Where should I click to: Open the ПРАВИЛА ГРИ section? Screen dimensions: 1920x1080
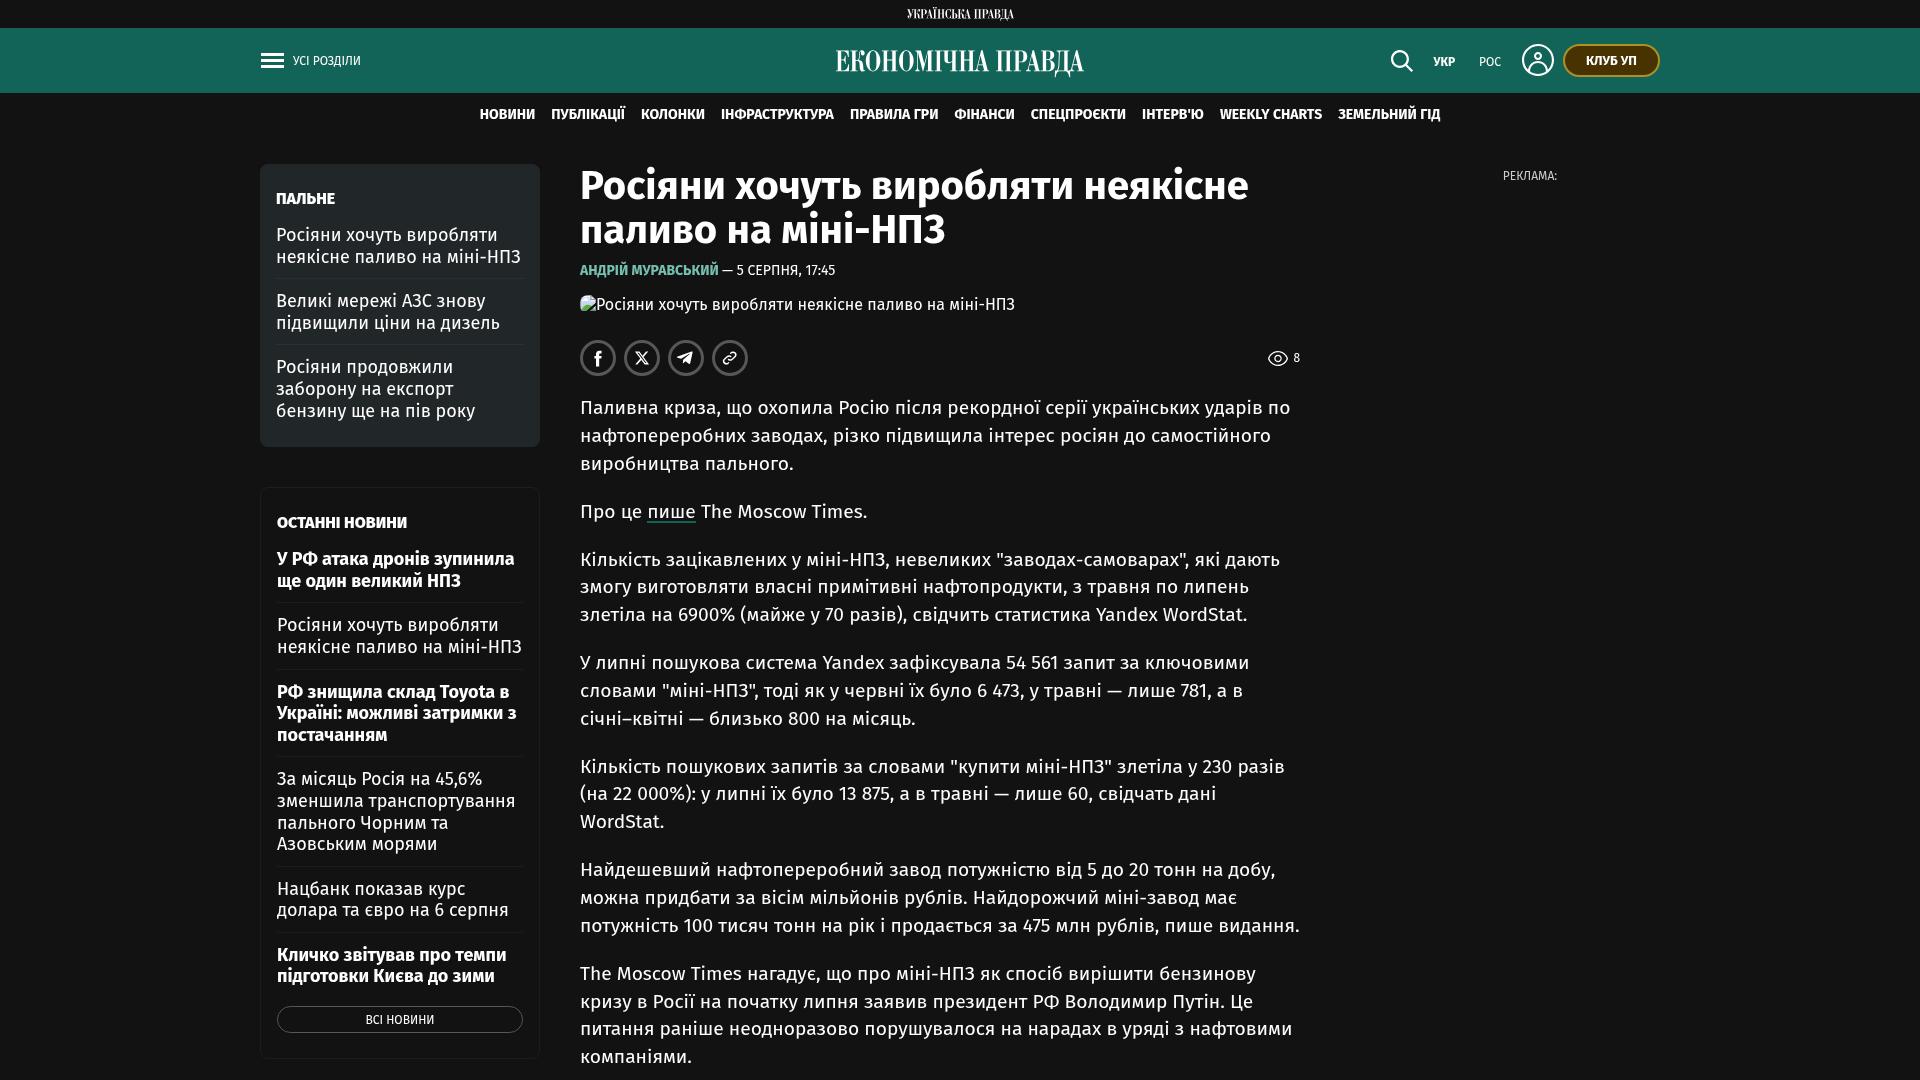point(894,115)
